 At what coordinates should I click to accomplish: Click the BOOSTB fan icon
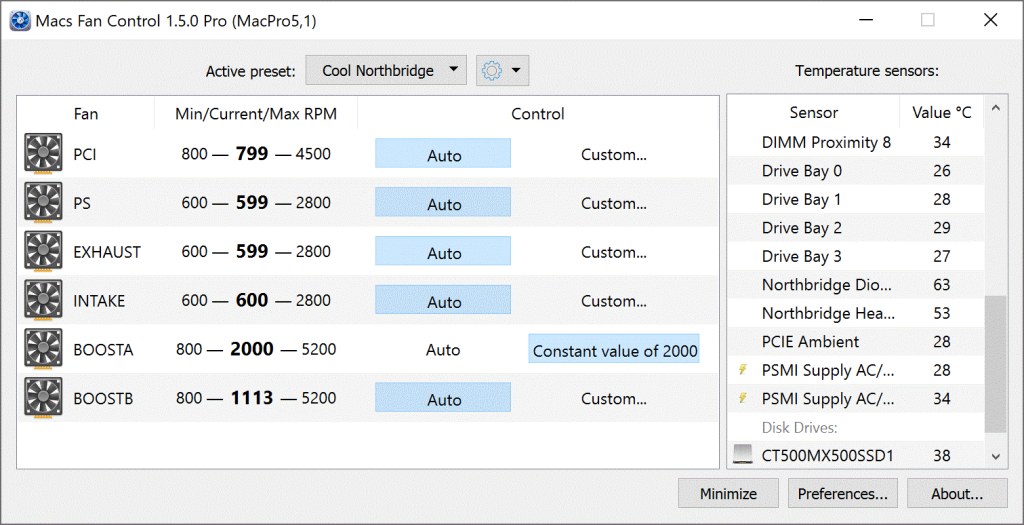pos(43,399)
